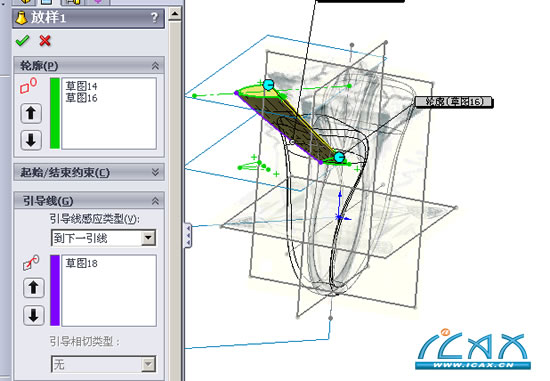The image size is (550, 381).
Task: Open help via question mark icon
Action: (154, 18)
